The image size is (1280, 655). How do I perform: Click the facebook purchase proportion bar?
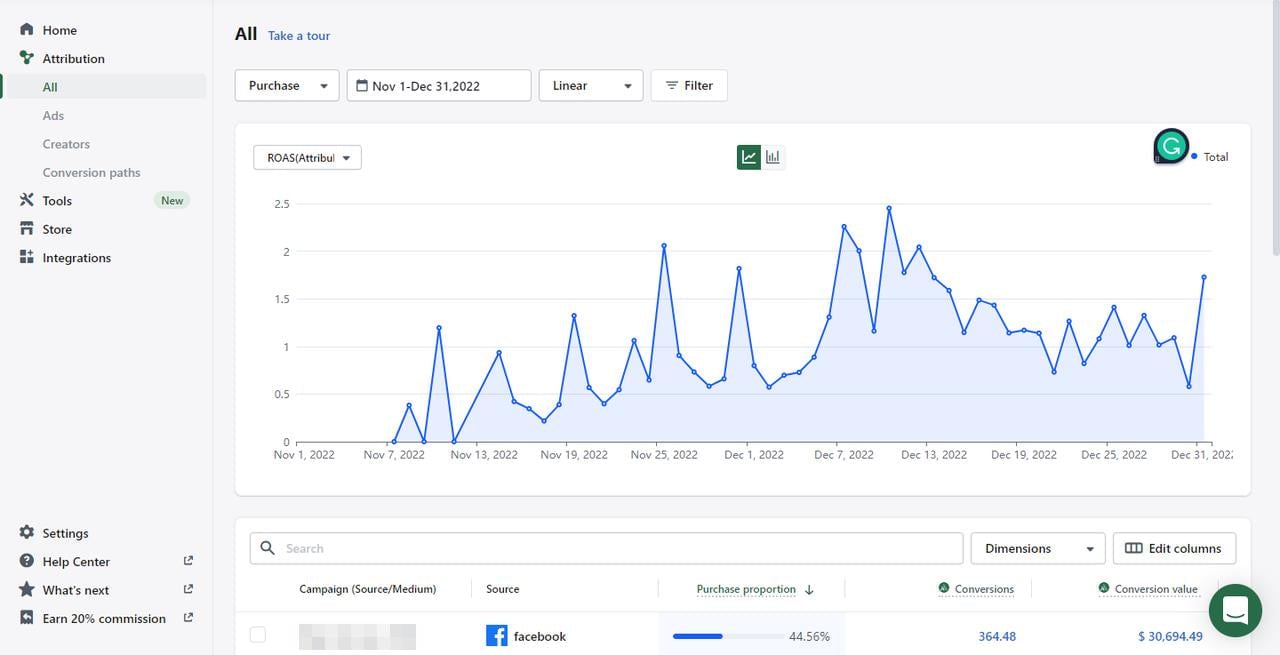pyautogui.click(x=728, y=636)
